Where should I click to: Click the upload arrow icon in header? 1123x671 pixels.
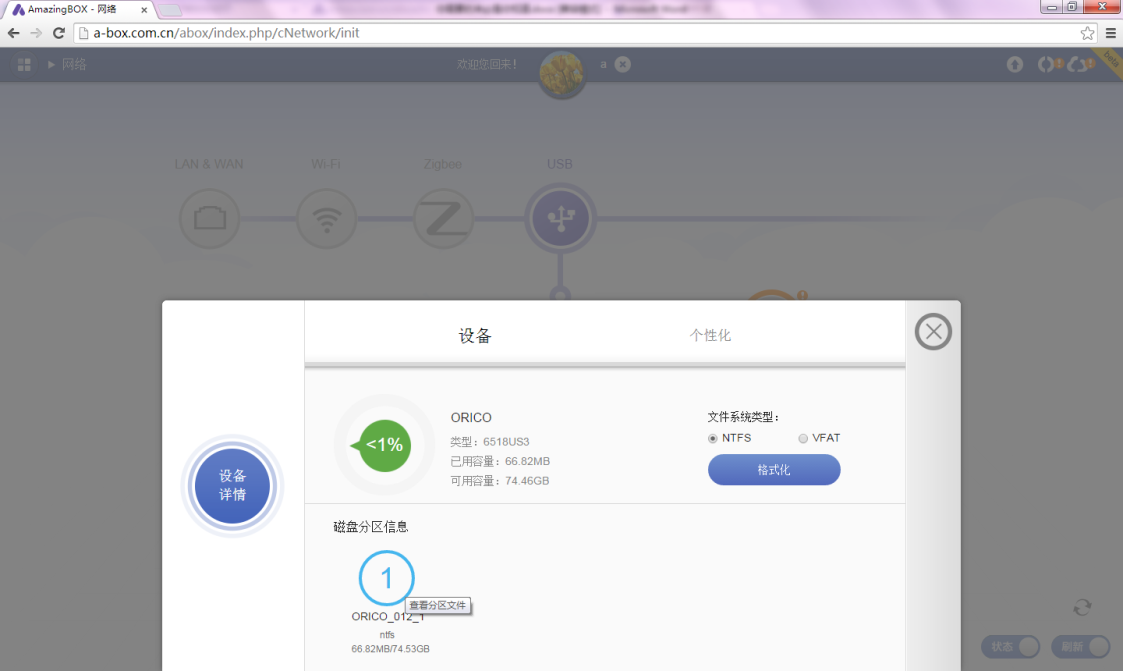point(1015,65)
